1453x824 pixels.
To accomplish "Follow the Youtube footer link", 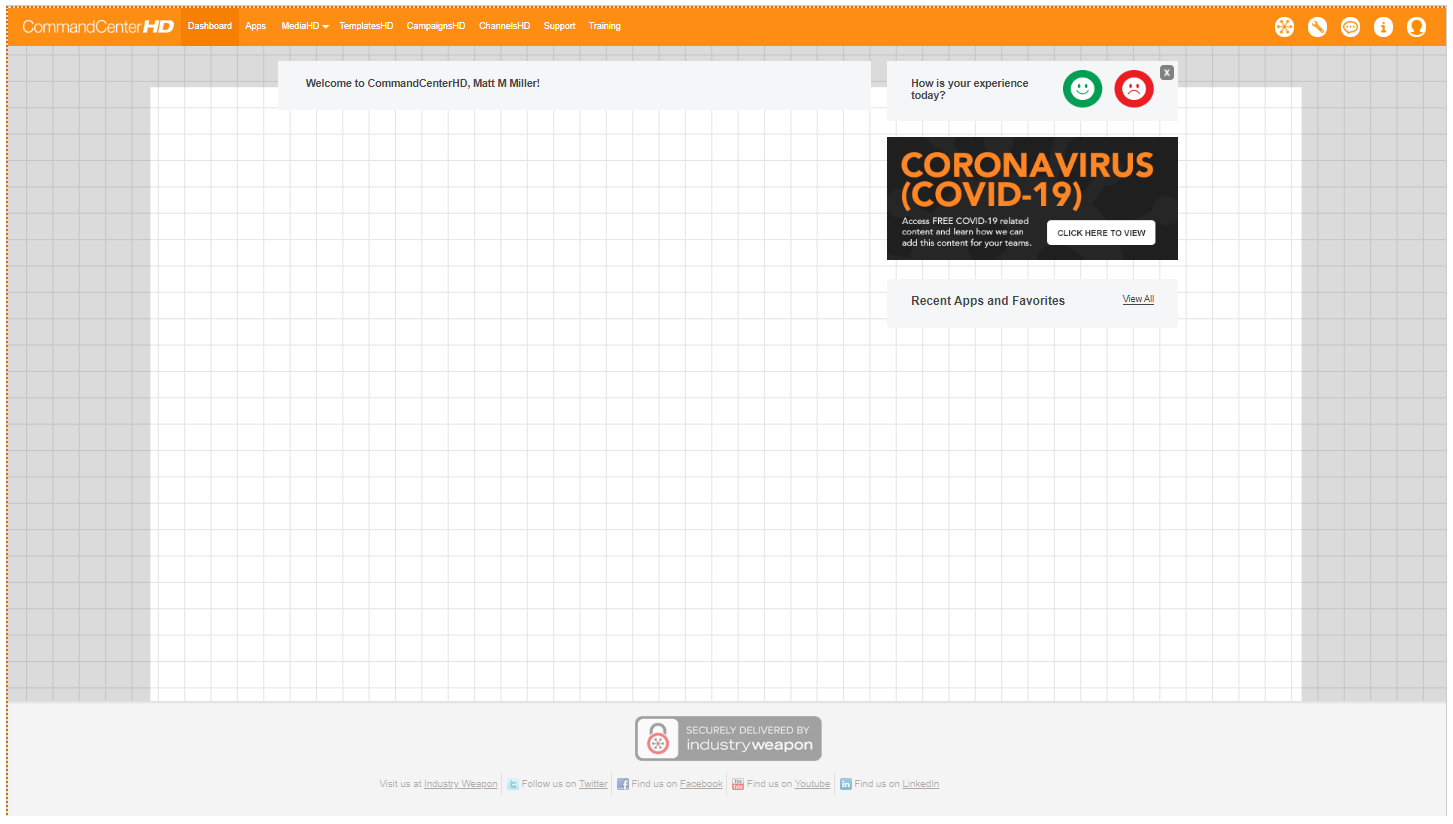I will click(812, 784).
